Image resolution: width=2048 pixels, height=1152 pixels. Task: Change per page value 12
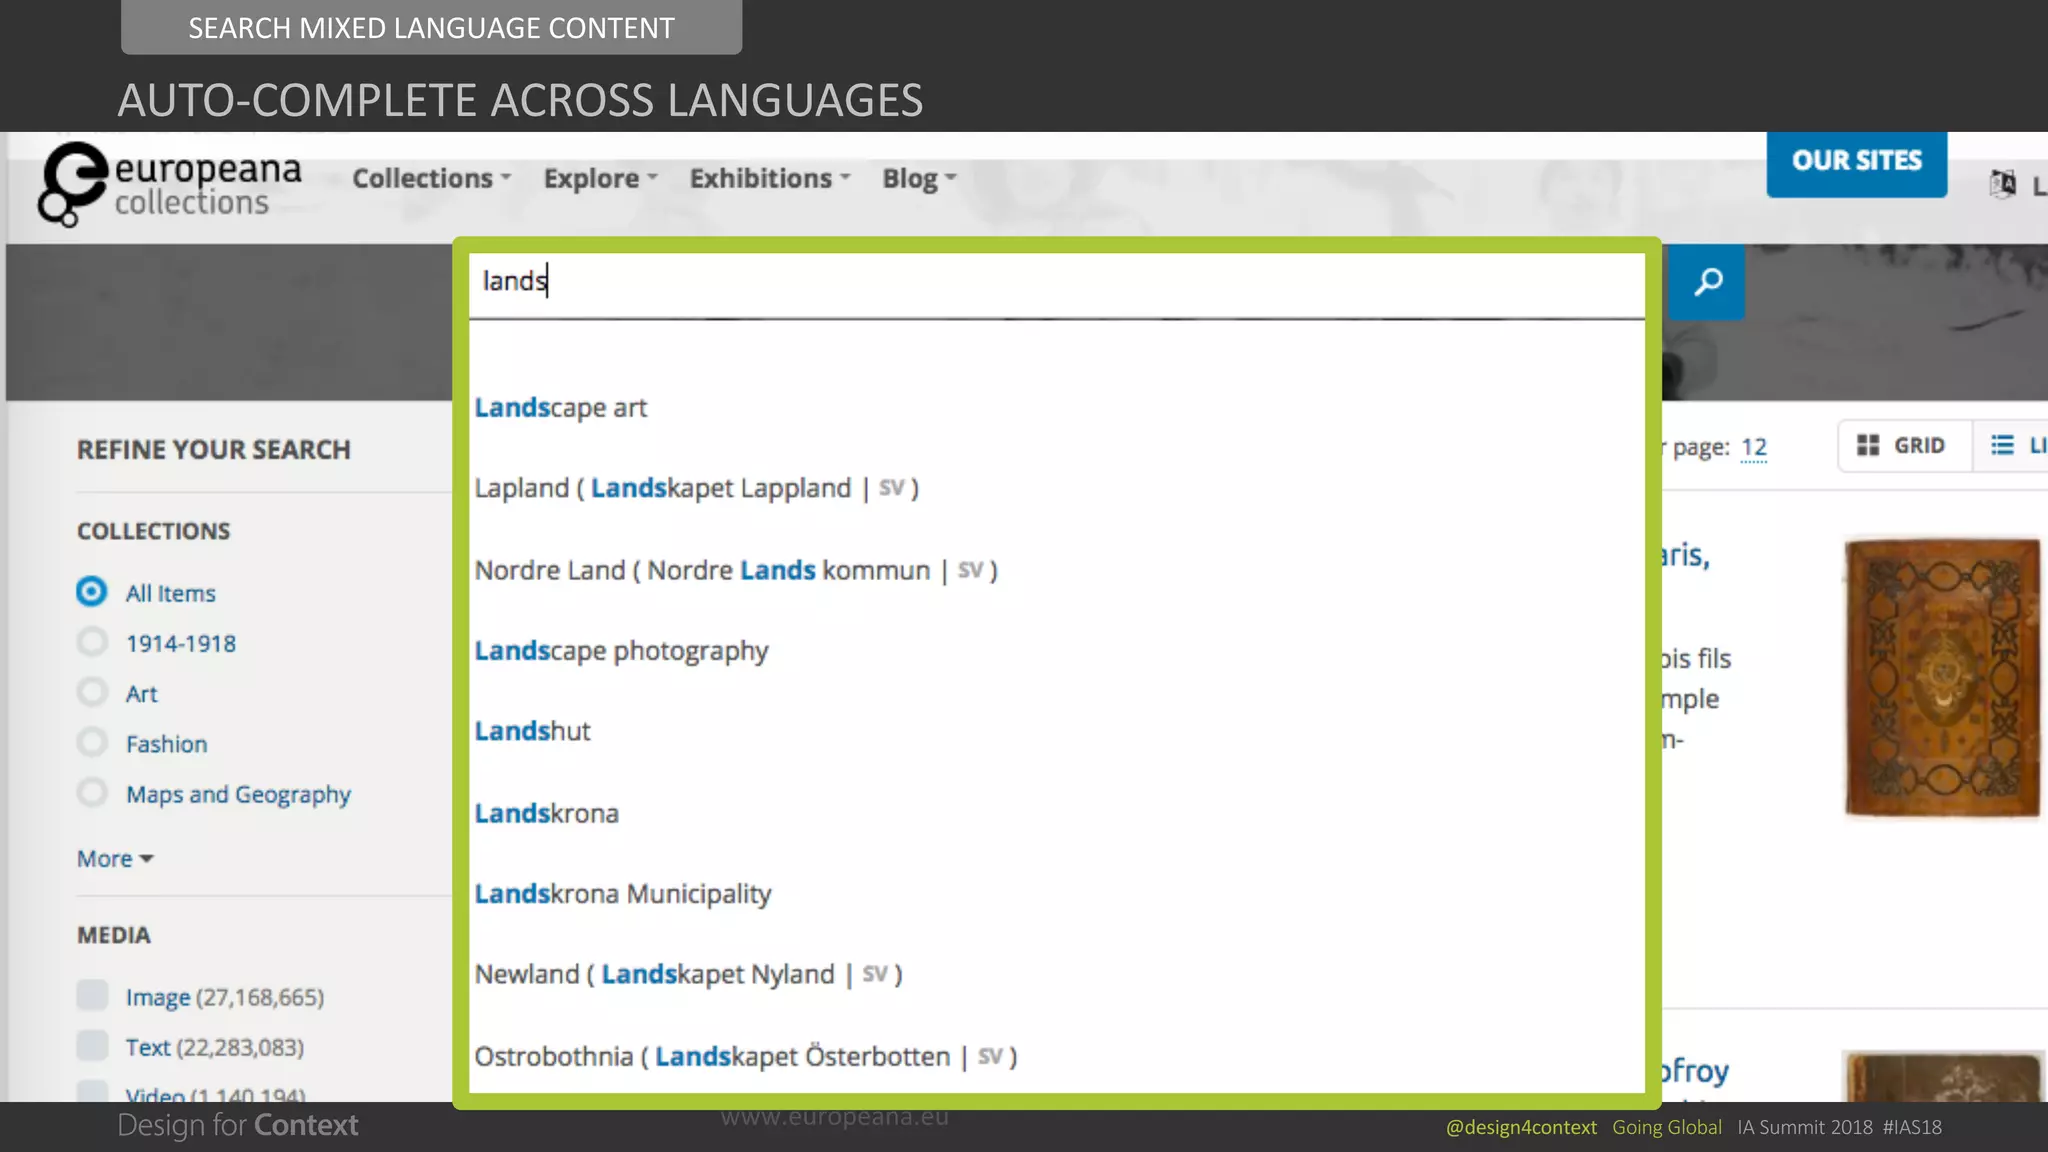(x=1753, y=447)
